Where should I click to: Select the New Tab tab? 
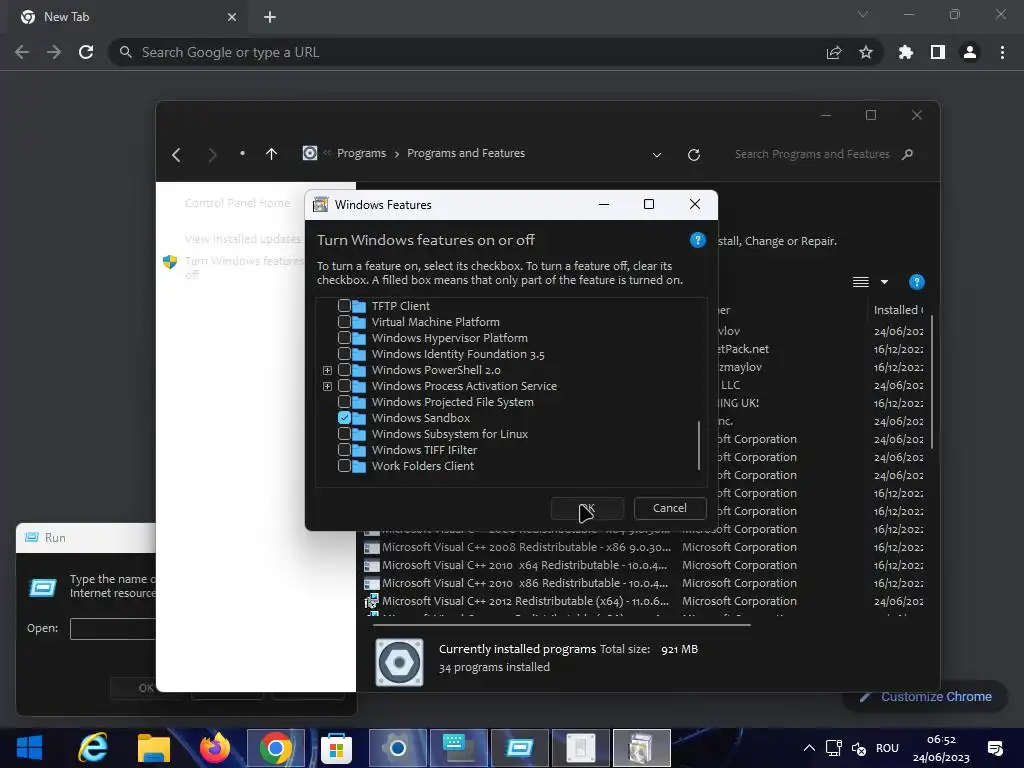pyautogui.click(x=127, y=17)
